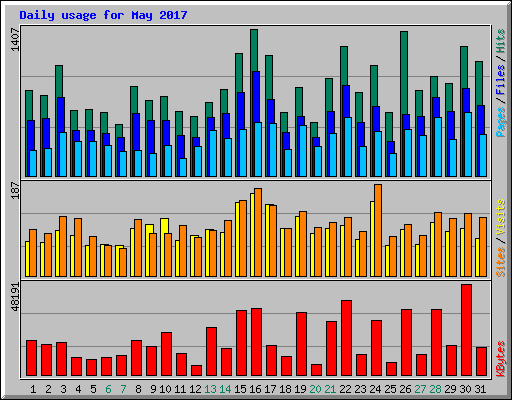512x400 pixels.
Task: Click the yellow Sites bar for day 10
Action: pos(164,226)
